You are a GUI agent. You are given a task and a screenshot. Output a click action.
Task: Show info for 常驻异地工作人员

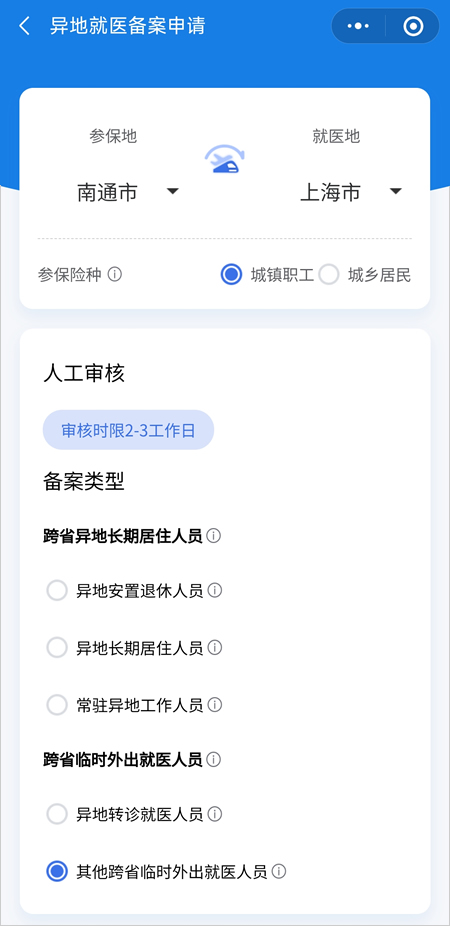pos(215,705)
